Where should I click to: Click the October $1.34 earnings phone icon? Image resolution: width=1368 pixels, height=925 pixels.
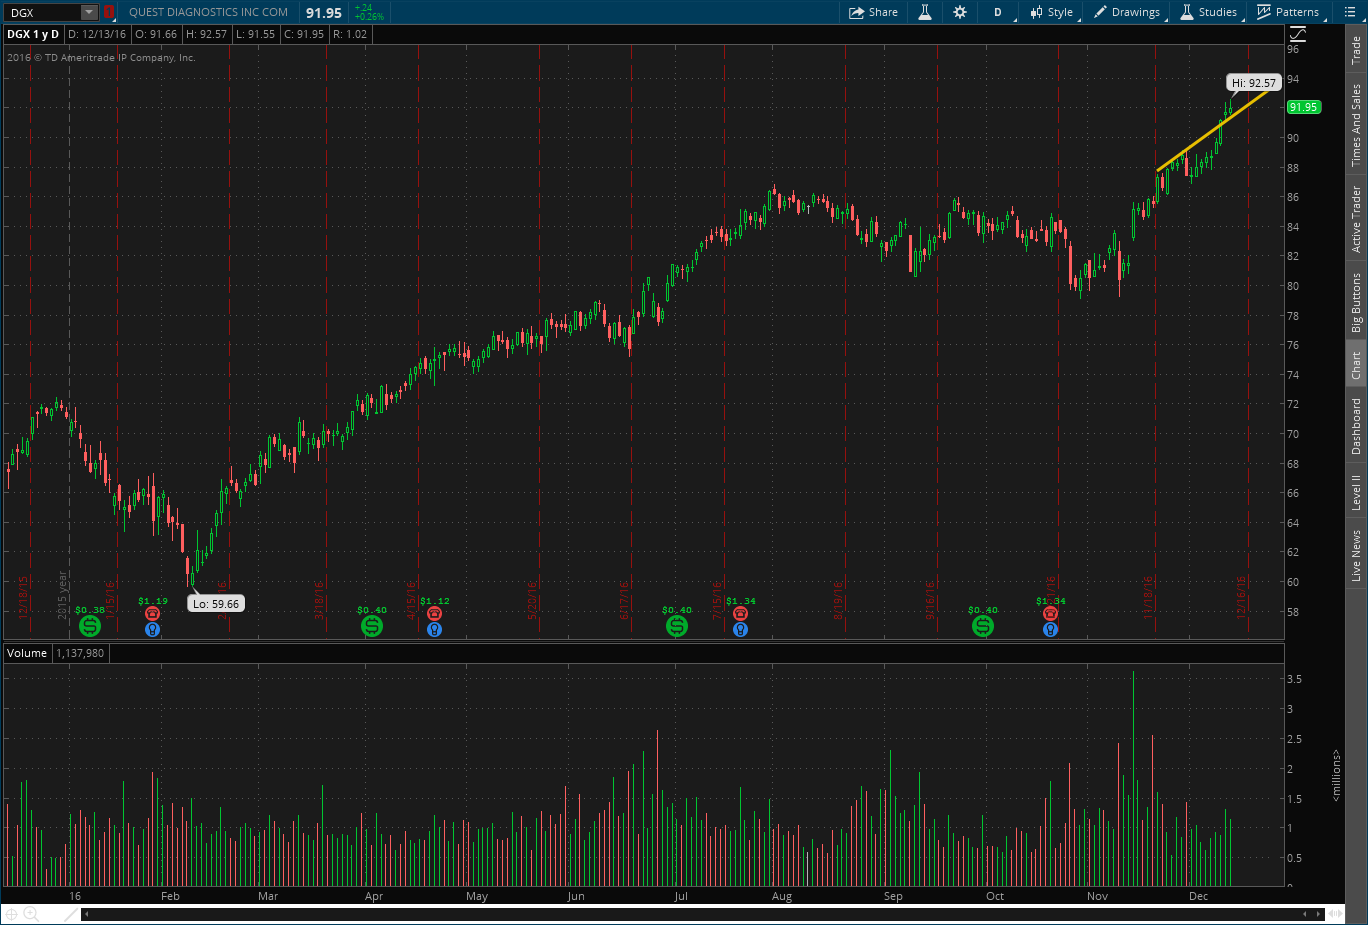click(1050, 613)
